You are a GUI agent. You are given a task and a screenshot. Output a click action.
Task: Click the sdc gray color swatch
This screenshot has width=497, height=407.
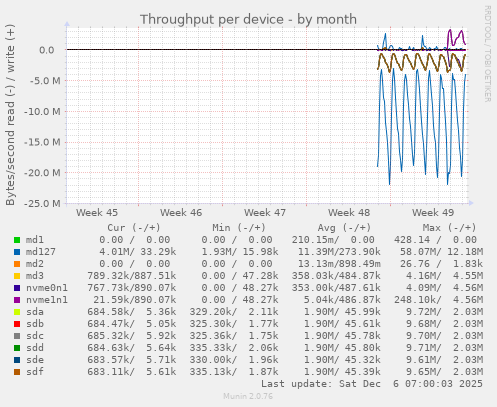pyautogui.click(x=17, y=336)
